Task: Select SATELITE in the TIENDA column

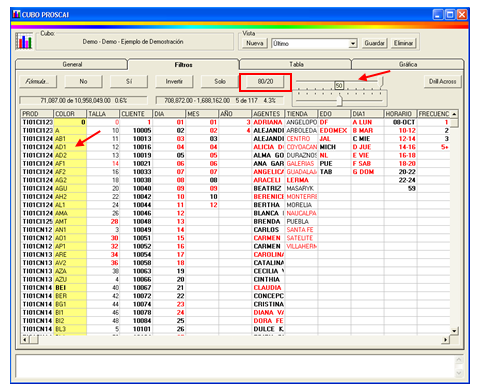Action: 301,238
